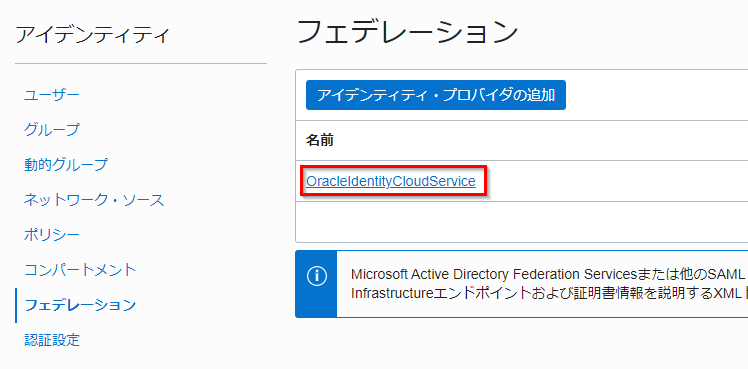Open 認証設定 in the sidebar
The image size is (748, 369).
pyautogui.click(x=52, y=340)
